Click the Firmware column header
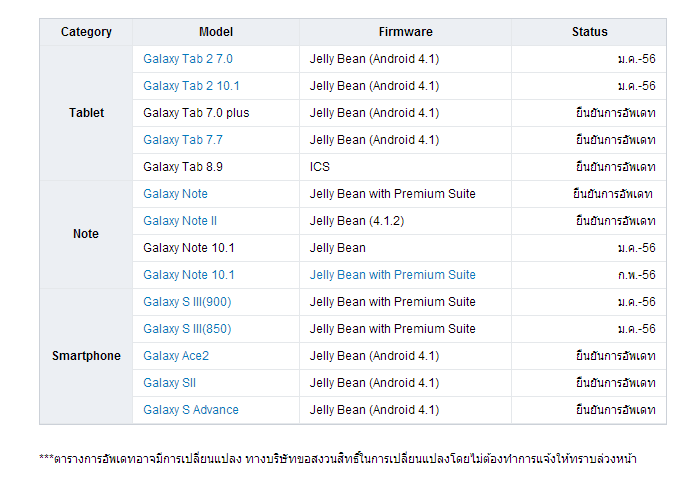 [x=405, y=32]
